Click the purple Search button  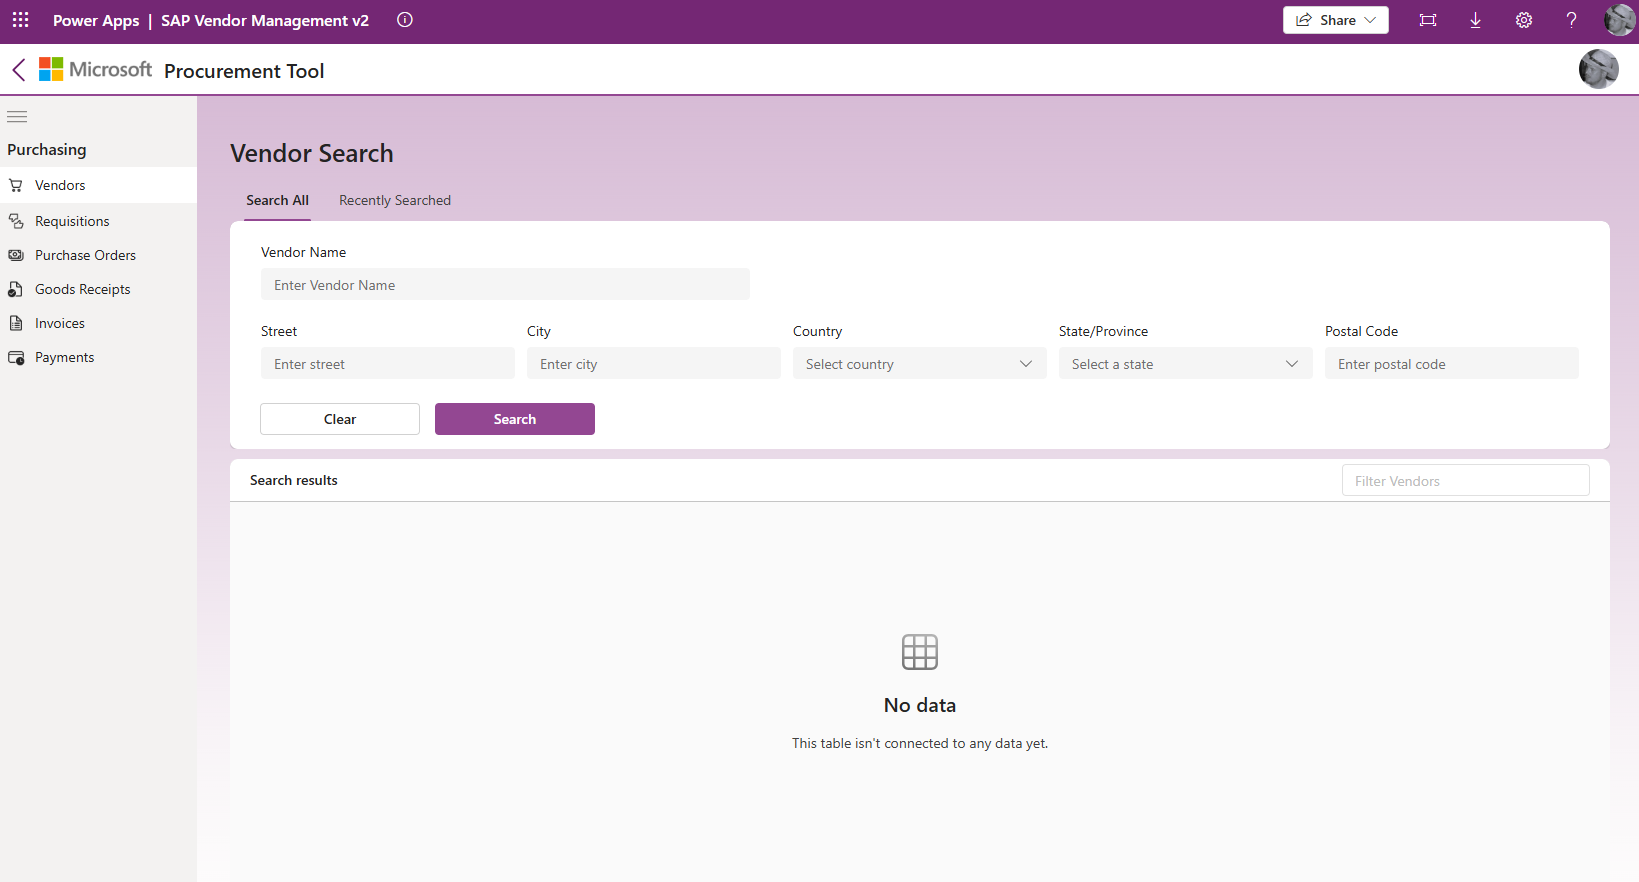coord(515,419)
